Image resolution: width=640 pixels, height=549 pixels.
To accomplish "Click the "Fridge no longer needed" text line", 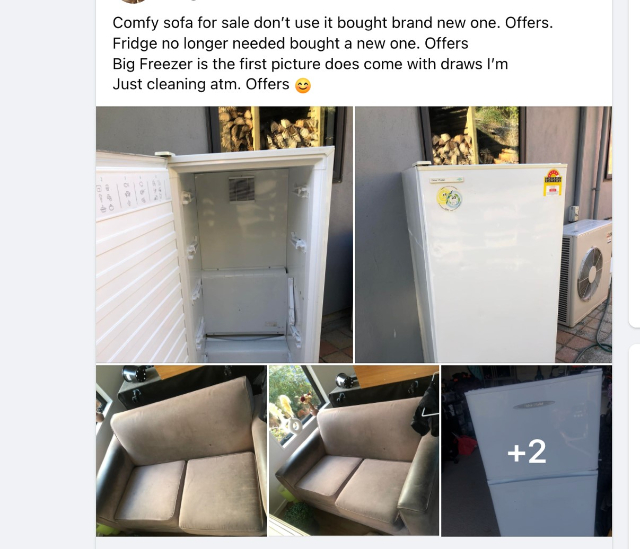I will tap(290, 43).
